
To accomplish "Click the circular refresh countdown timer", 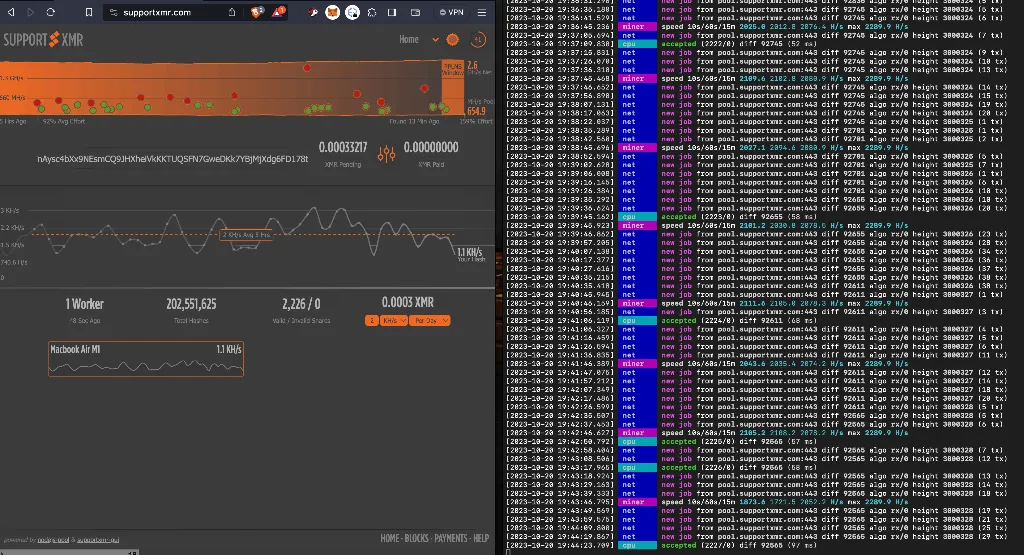I will coord(478,40).
